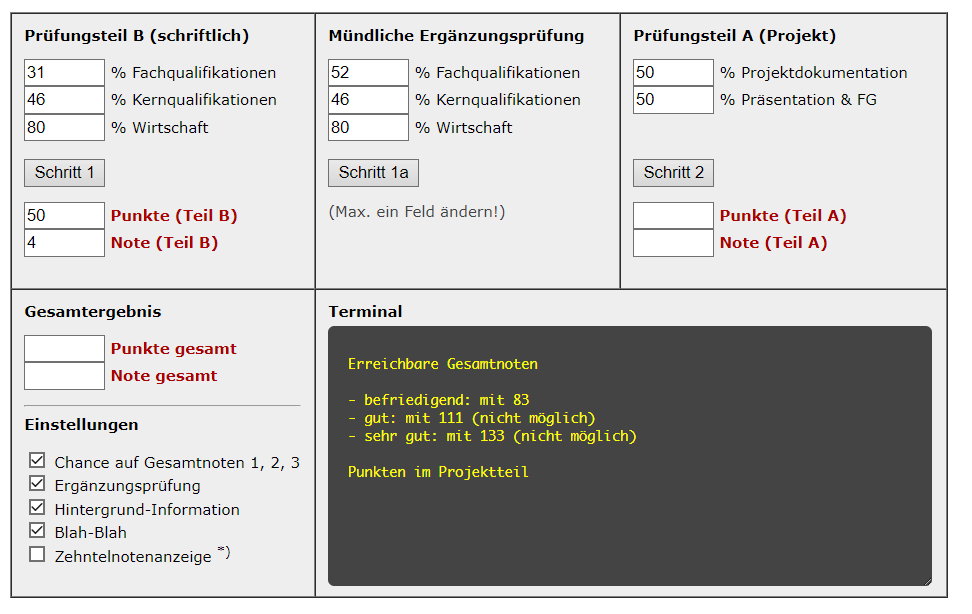Click the Schritt 1 button
972x614 pixels.
64,173
